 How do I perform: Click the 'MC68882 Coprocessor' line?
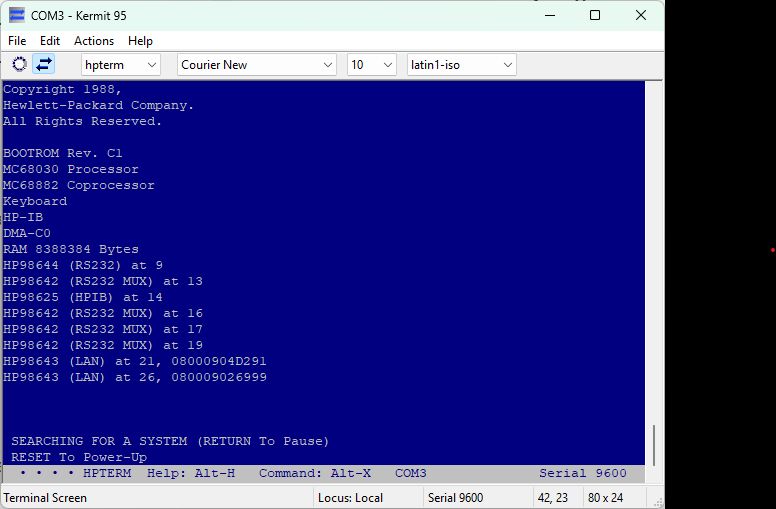coord(79,185)
